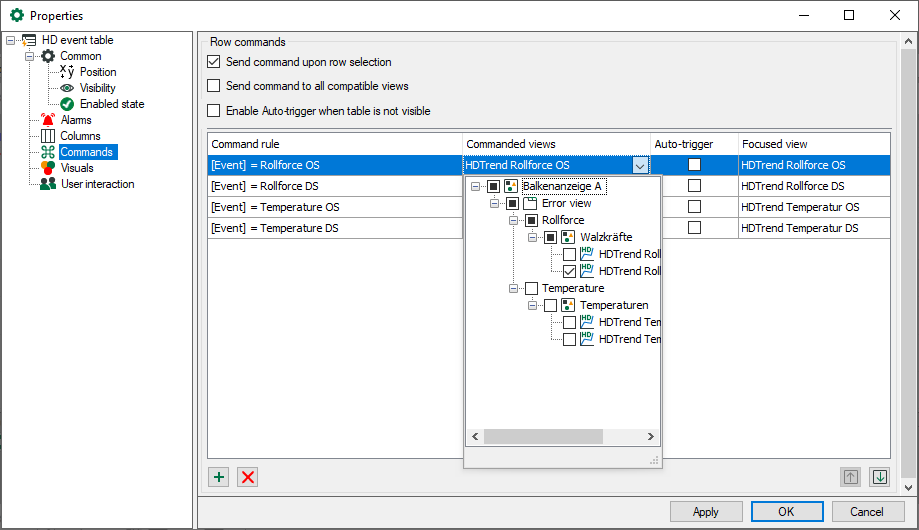Click the Visuals traffic light icon
This screenshot has height=530, width=919.
coord(48,168)
